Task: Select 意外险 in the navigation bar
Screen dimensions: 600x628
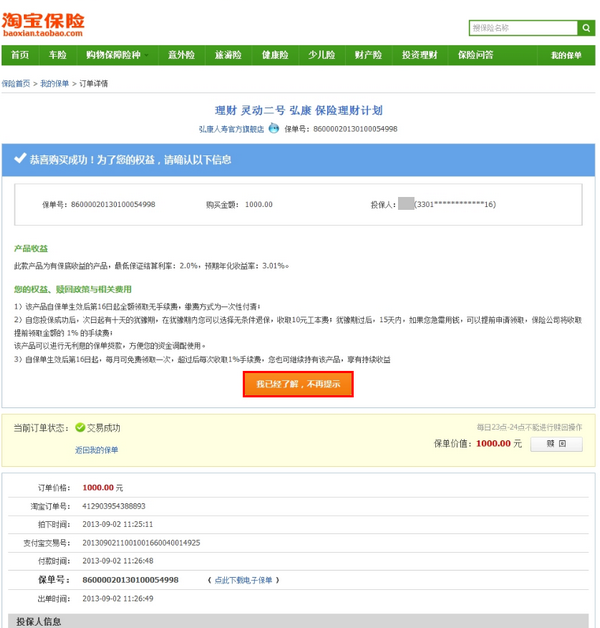Action: (181, 55)
